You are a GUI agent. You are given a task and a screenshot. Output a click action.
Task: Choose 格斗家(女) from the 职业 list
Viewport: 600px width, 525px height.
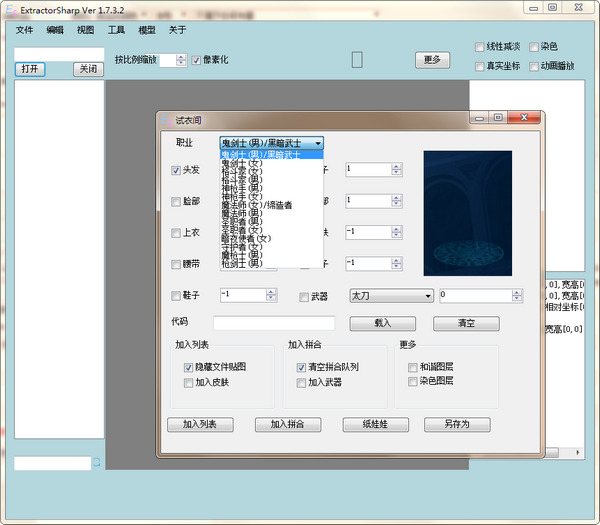click(x=272, y=171)
